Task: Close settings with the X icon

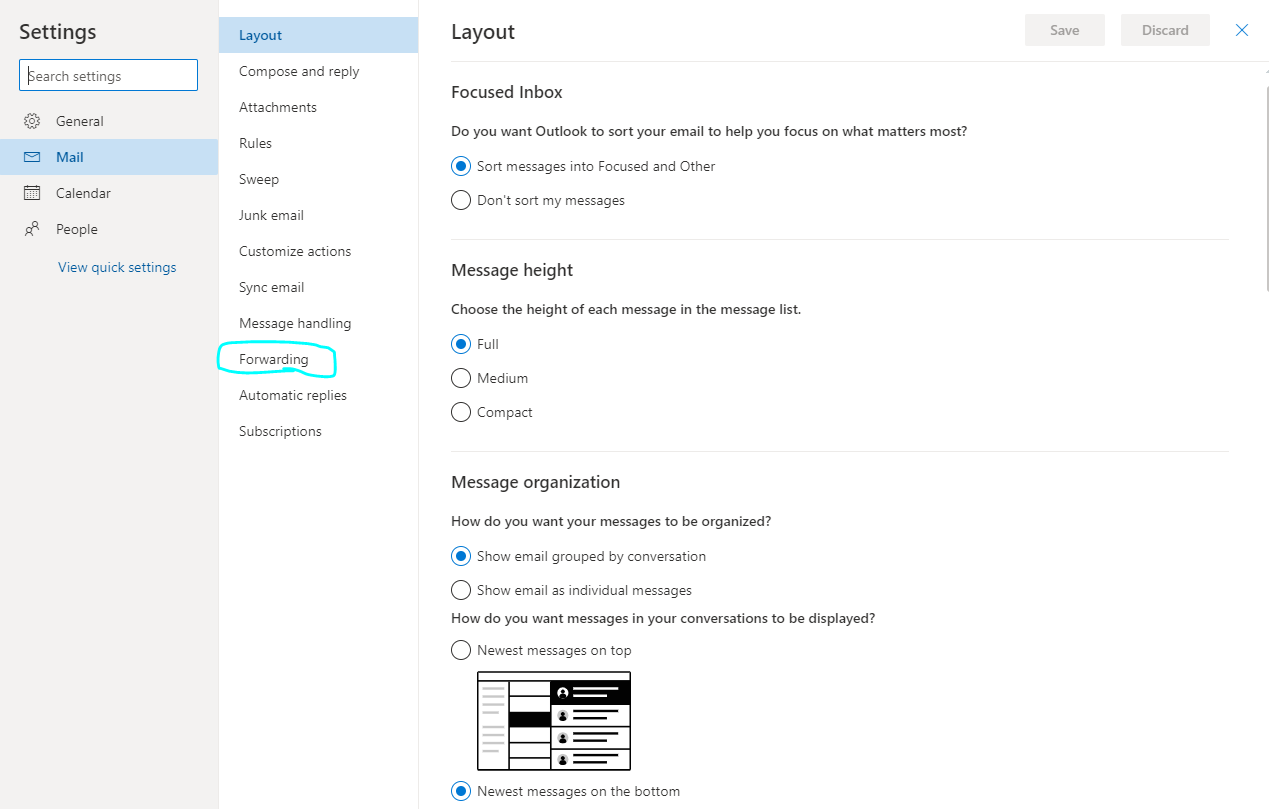Action: point(1241,30)
